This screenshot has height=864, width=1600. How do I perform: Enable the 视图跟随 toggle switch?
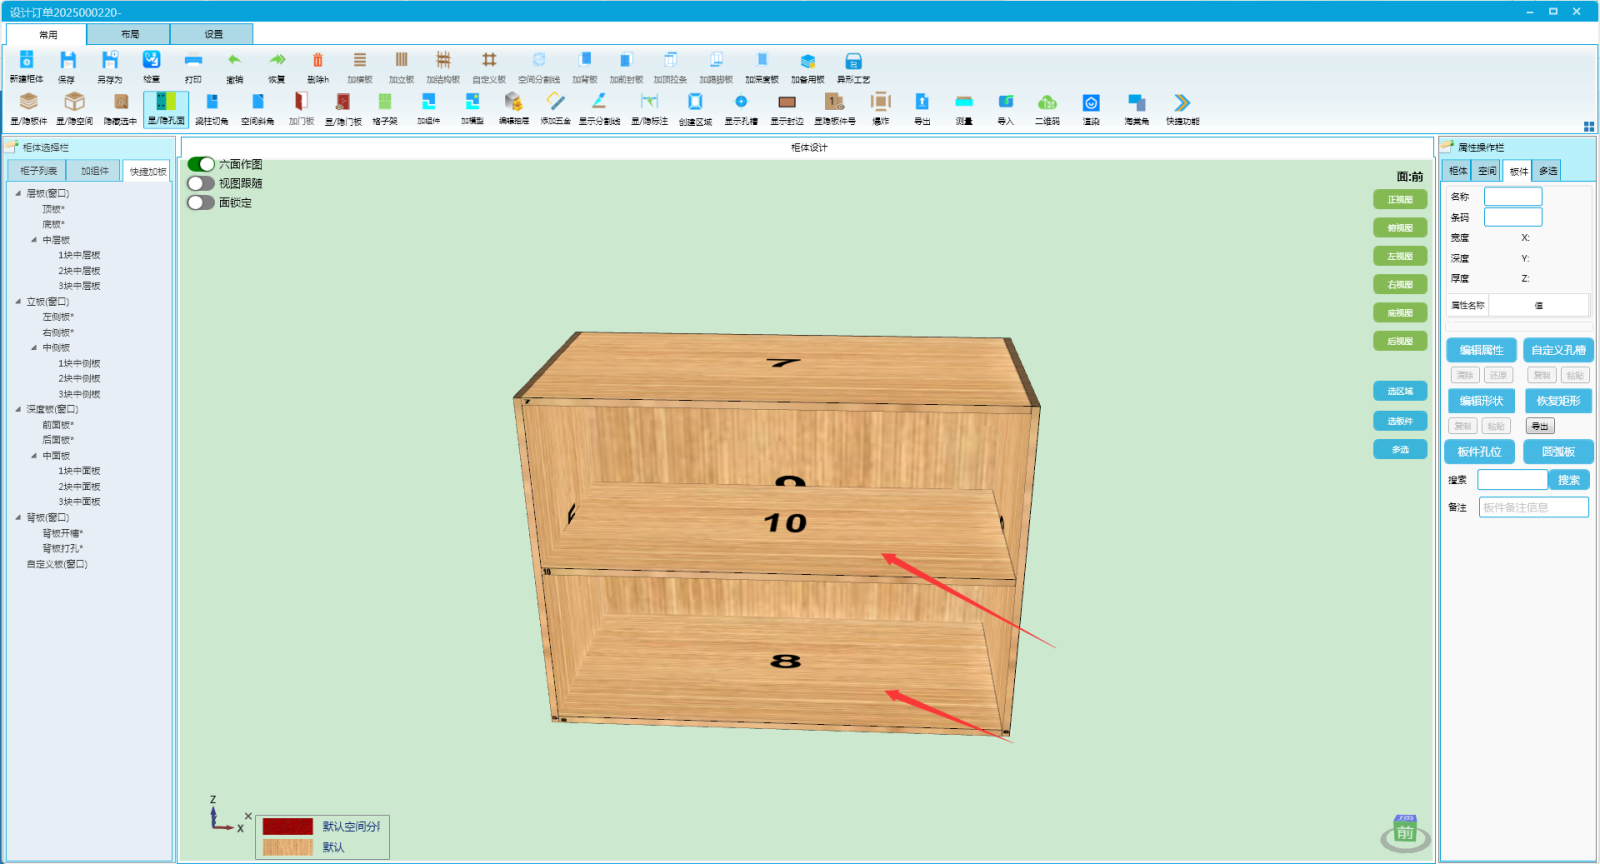[201, 183]
